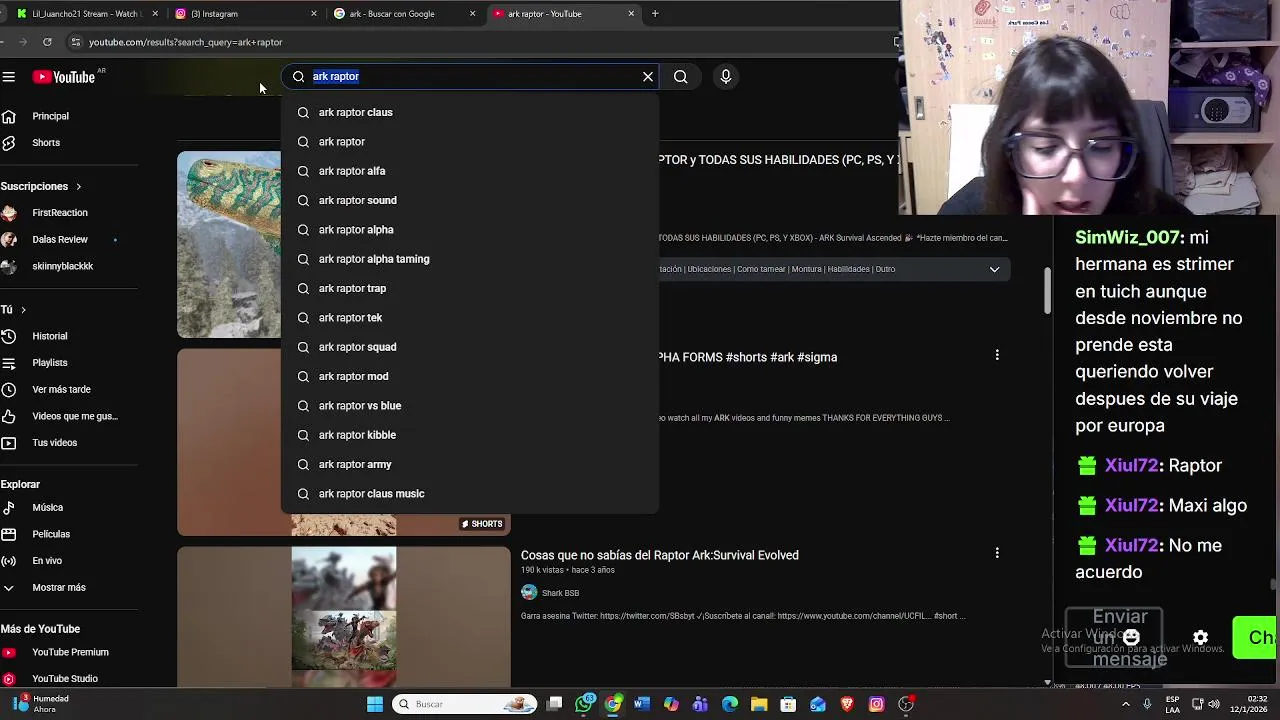Open video 'Cosas que no sabías del Raptor'

tap(659, 555)
